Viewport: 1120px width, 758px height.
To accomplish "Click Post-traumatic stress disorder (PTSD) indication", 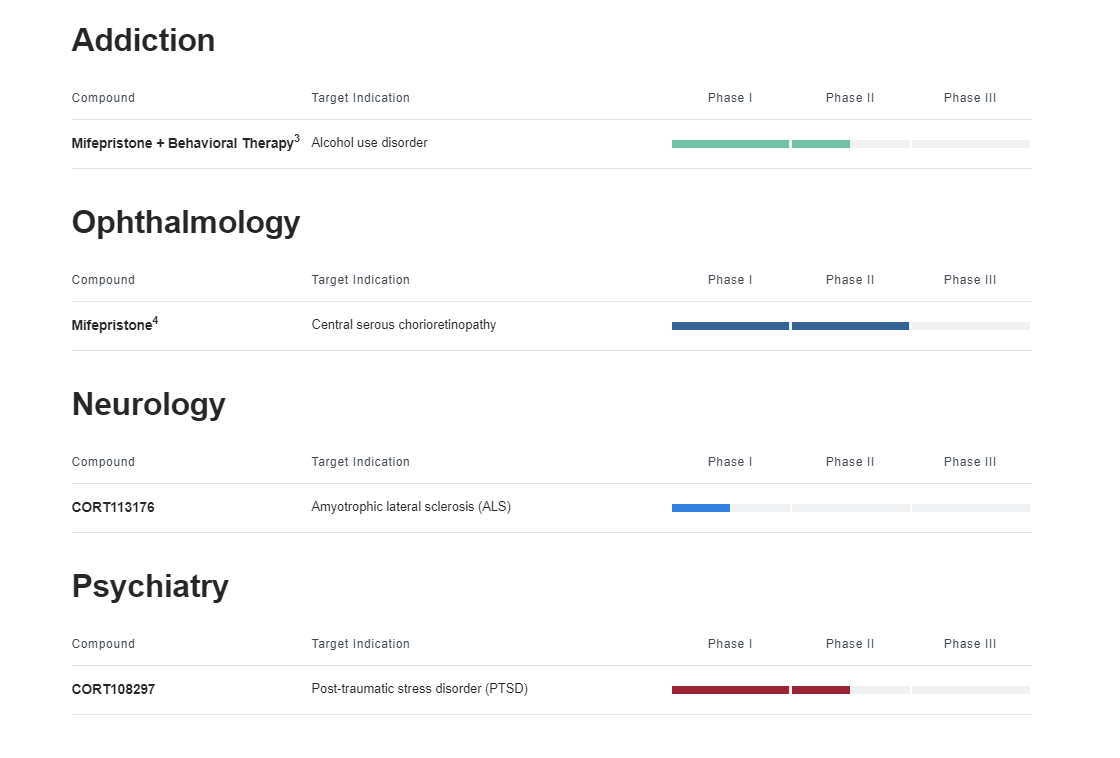I will (419, 689).
